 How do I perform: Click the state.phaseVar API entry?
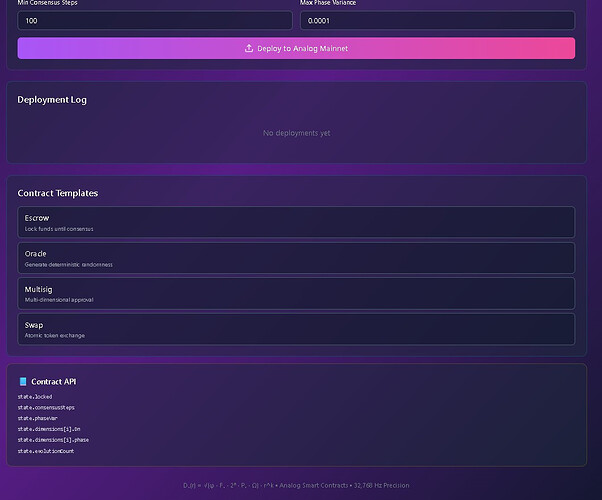tap(39, 419)
